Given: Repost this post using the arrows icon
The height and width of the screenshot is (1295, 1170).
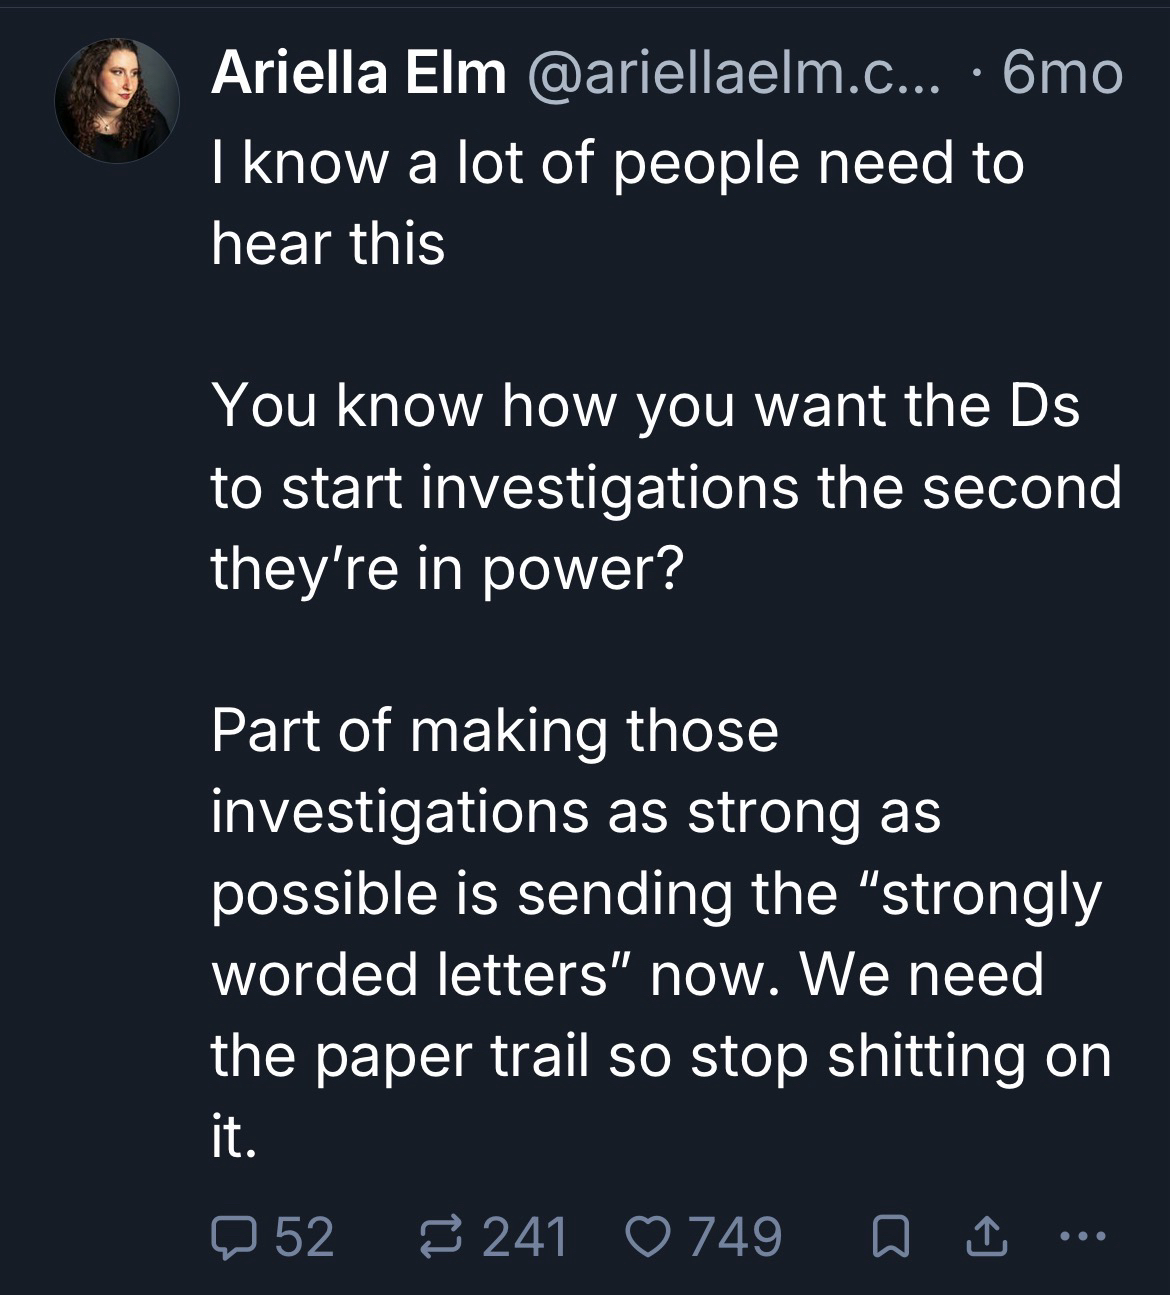Looking at the screenshot, I should click(441, 1238).
